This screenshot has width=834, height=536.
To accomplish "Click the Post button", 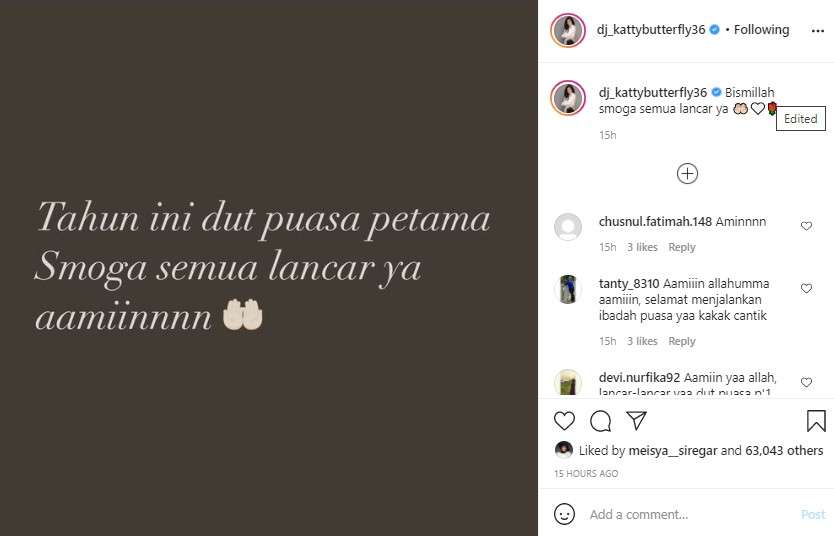I will point(813,514).
